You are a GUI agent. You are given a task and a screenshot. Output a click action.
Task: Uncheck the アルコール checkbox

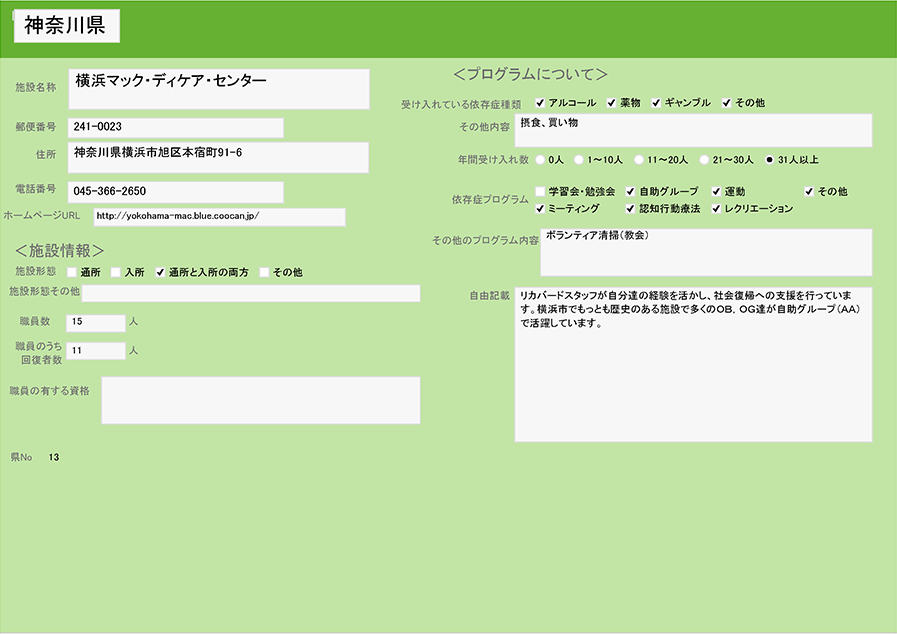541,103
